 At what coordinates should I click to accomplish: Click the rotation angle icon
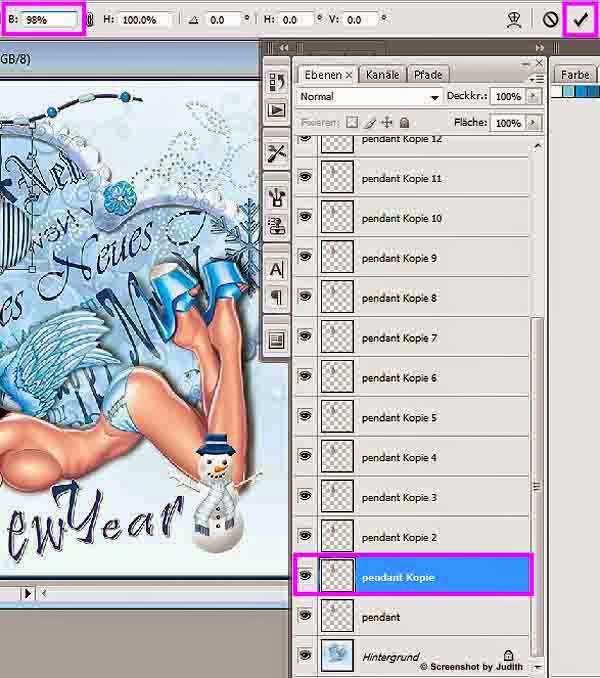click(194, 20)
